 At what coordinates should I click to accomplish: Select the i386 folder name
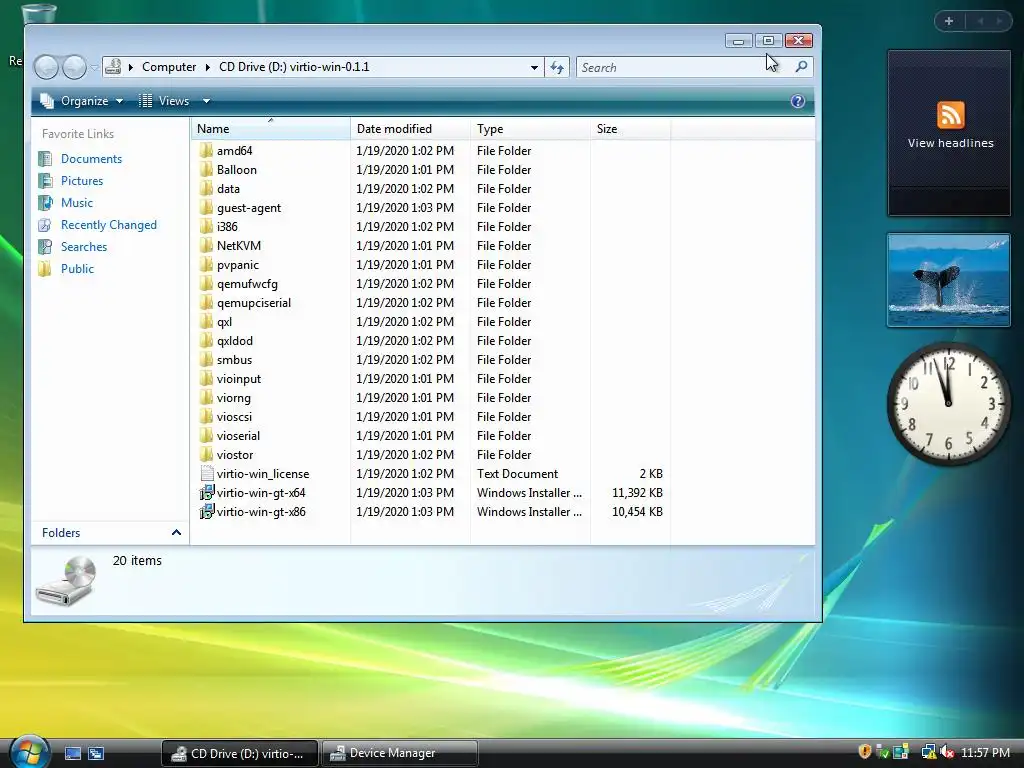point(227,227)
